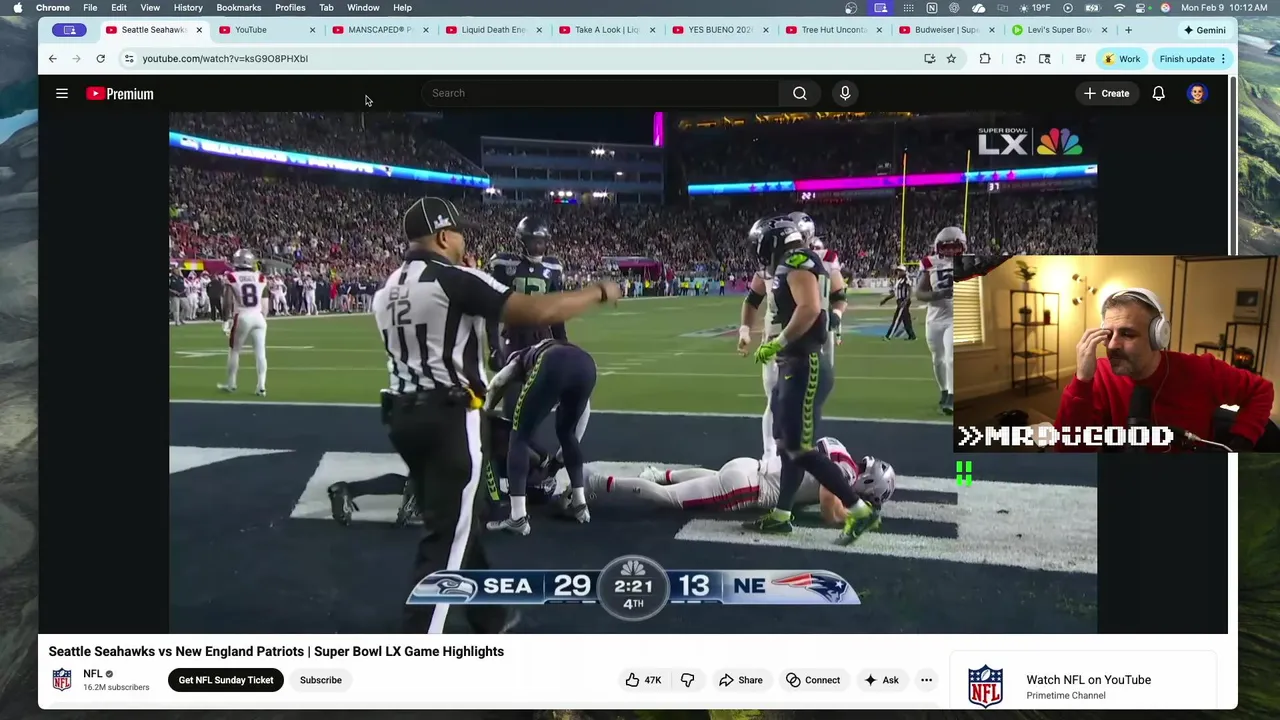
Task: Open Chrome menu via Finish update
Action: pyautogui.click(x=1193, y=59)
